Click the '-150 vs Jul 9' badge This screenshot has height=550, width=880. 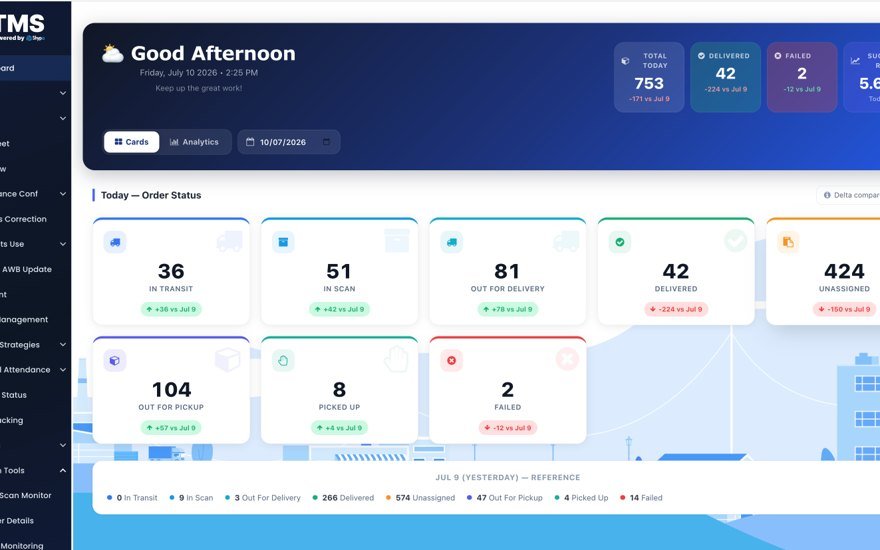point(845,309)
